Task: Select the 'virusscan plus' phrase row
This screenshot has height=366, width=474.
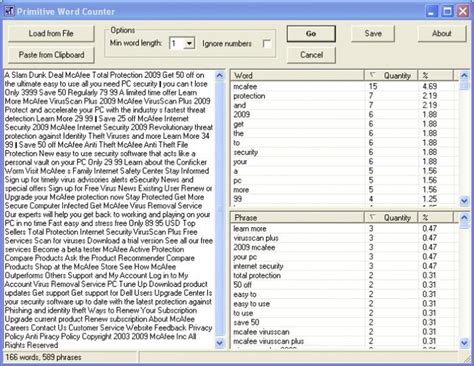Action: pos(345,238)
